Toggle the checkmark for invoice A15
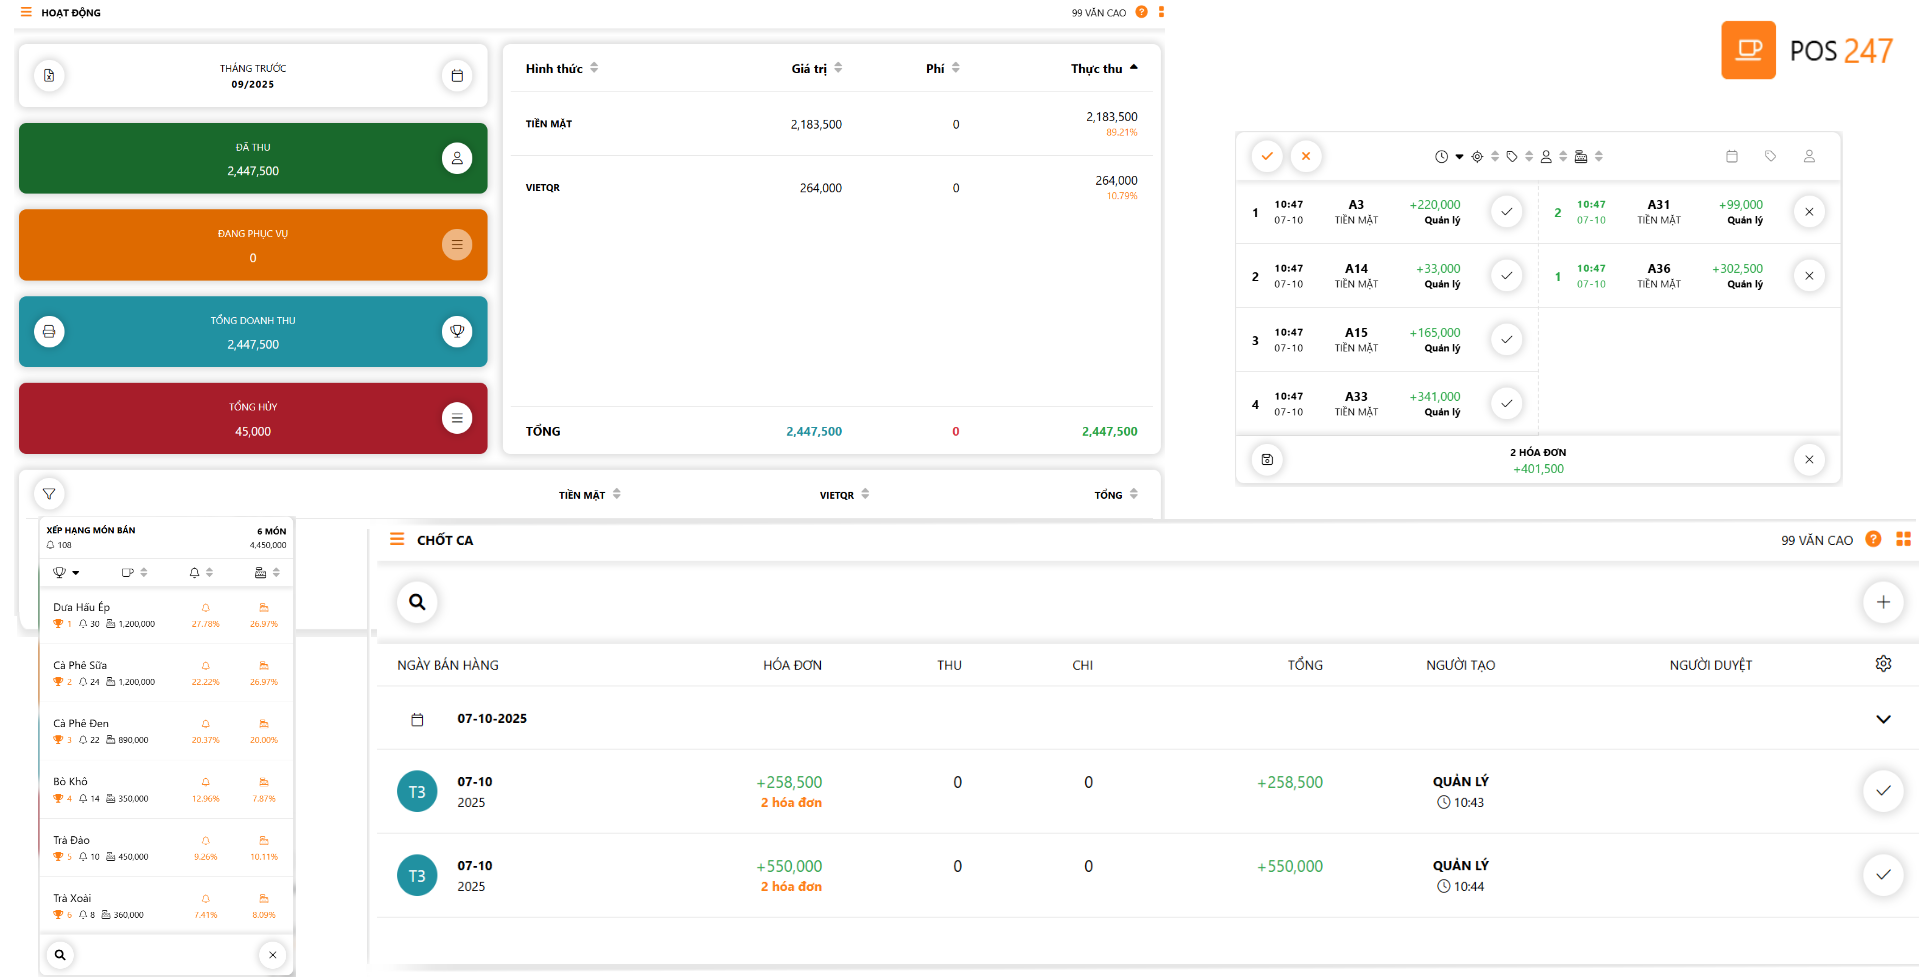1919x977 pixels. [1506, 340]
